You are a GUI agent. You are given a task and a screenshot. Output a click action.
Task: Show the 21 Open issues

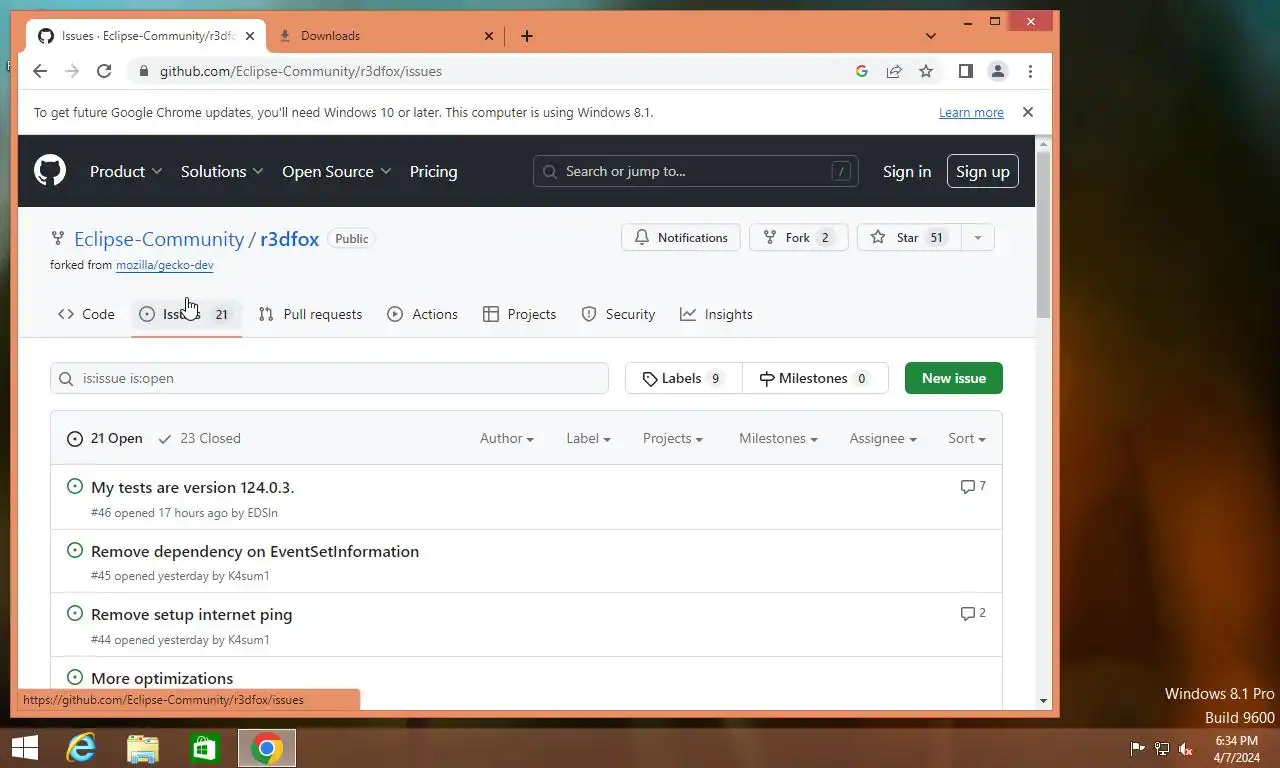point(105,438)
